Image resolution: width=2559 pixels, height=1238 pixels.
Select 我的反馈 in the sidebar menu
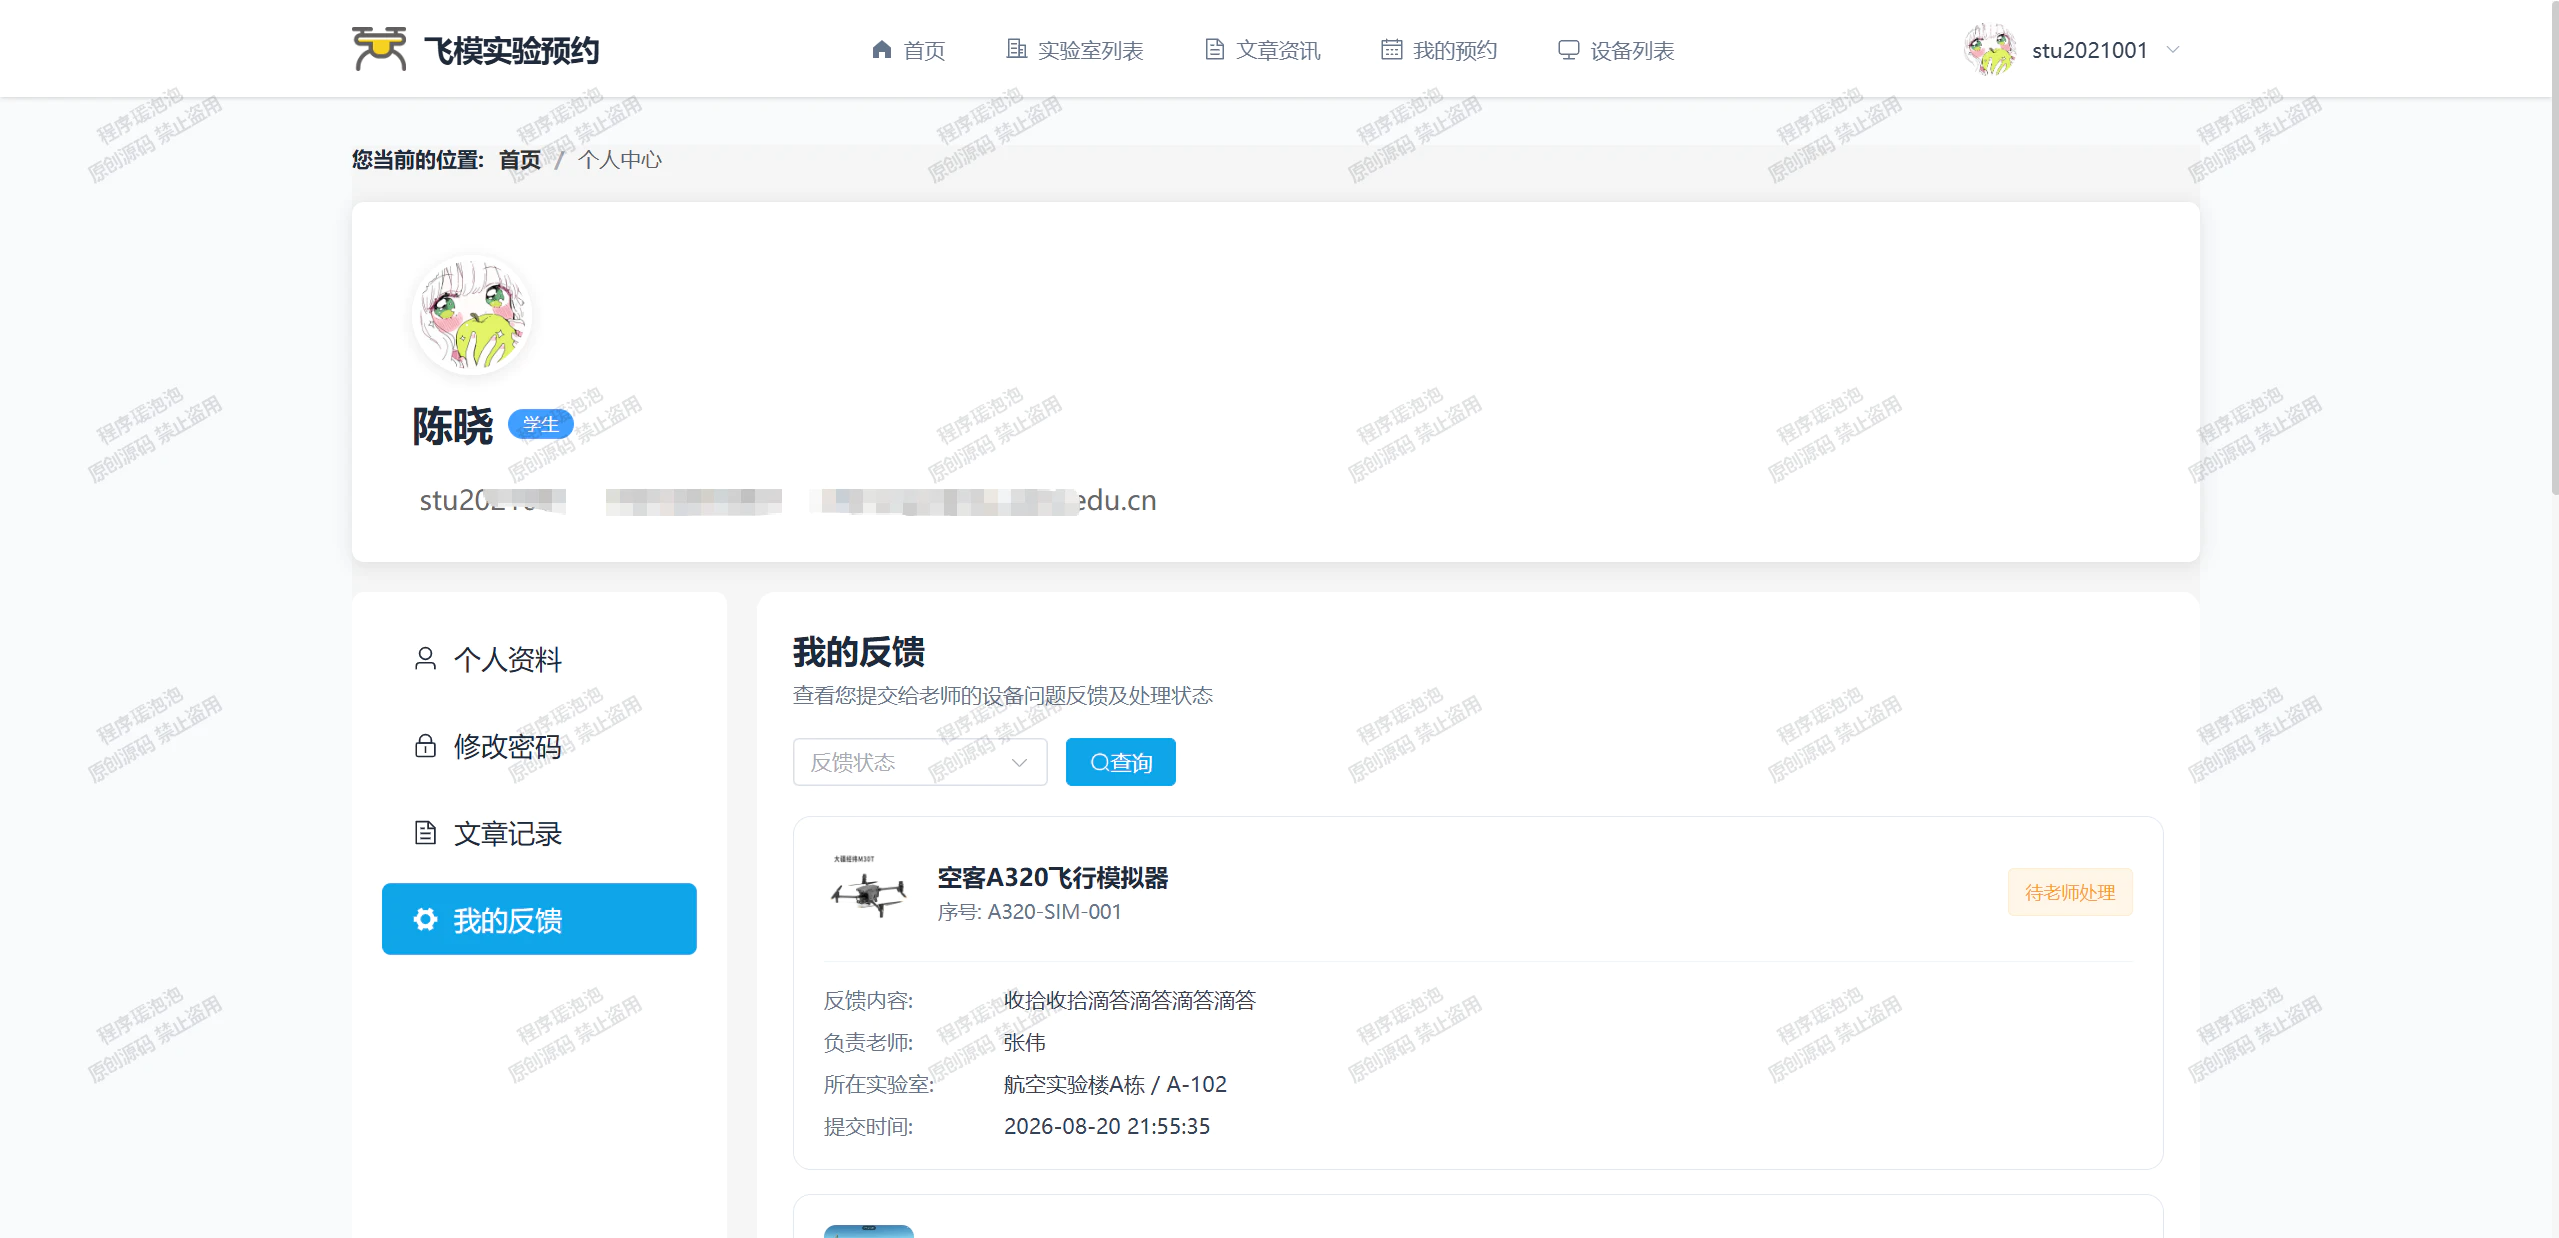point(539,920)
